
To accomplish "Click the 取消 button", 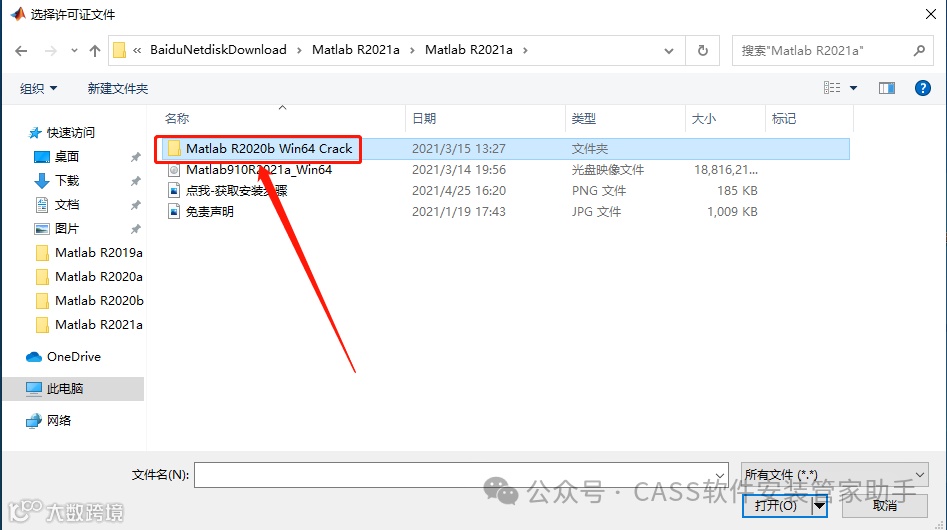I will tap(885, 505).
